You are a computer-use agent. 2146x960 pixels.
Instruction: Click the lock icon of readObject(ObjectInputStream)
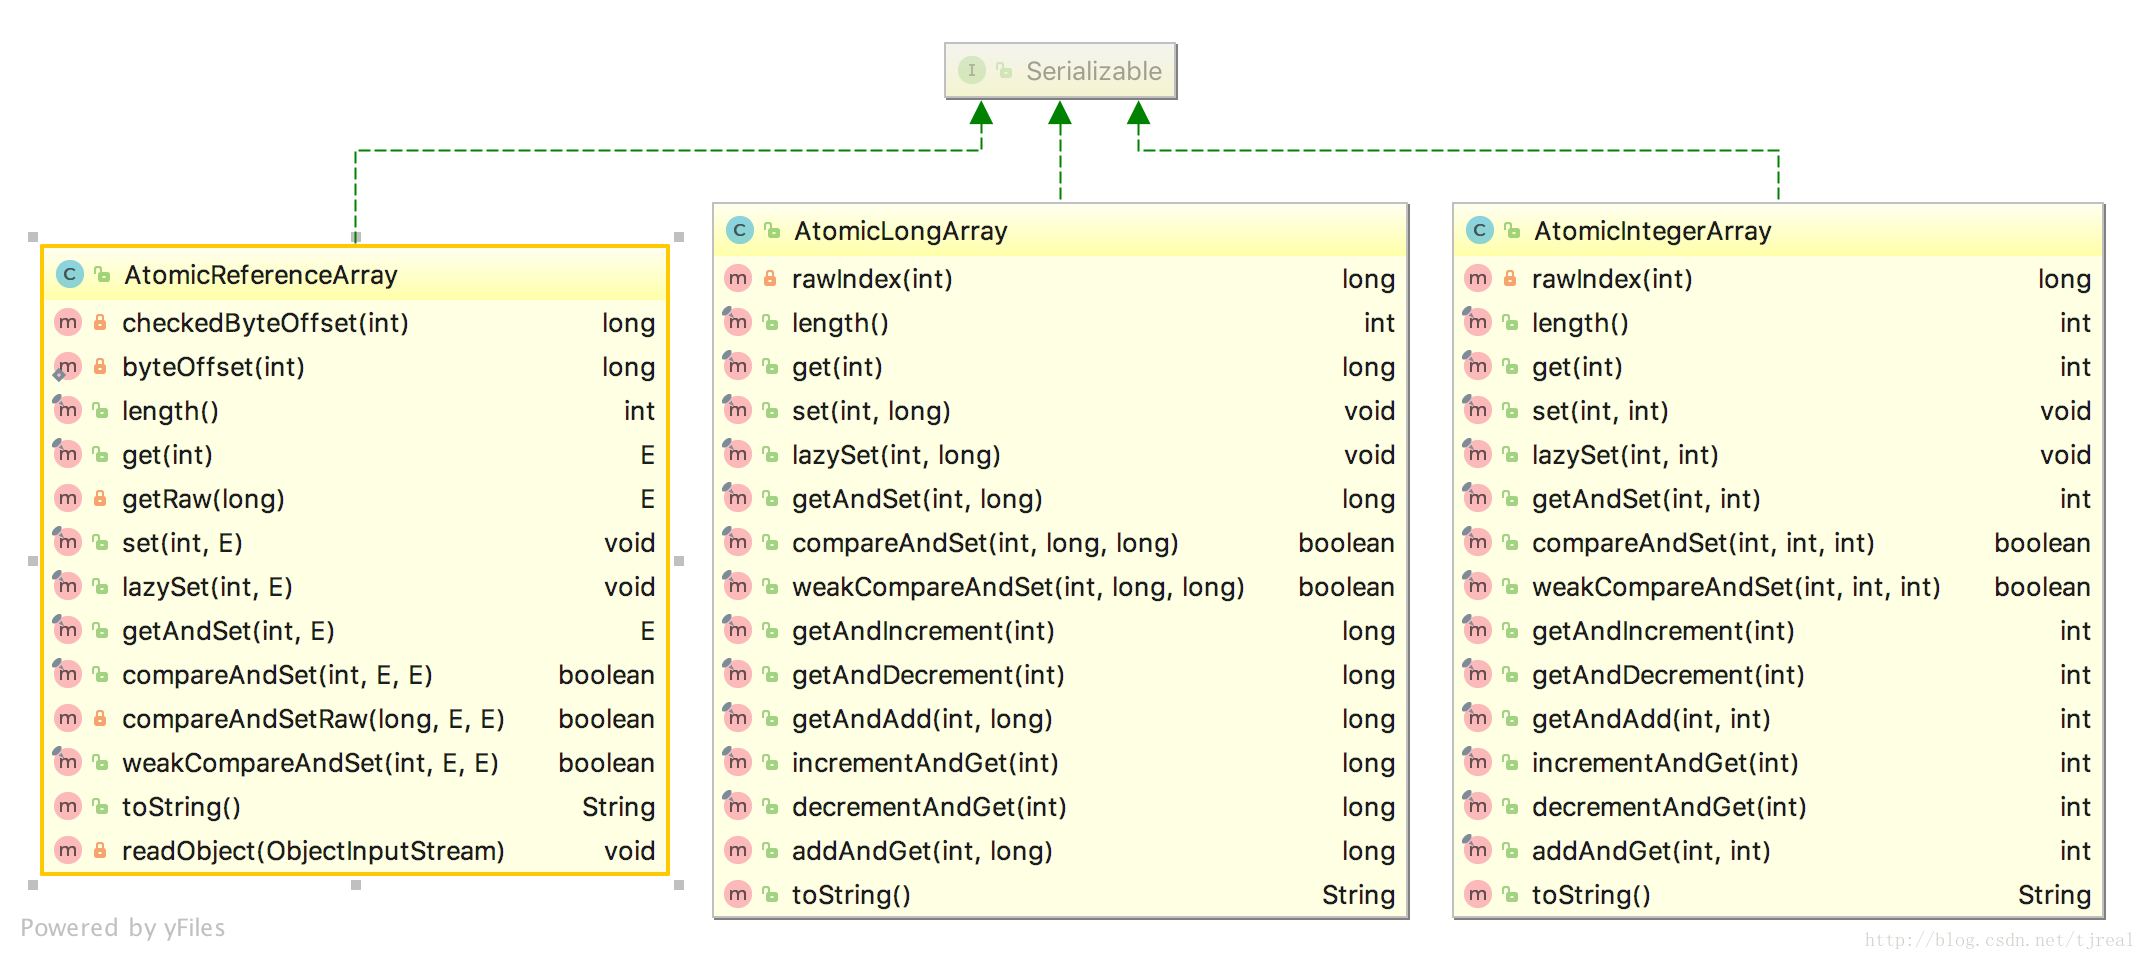tap(100, 851)
